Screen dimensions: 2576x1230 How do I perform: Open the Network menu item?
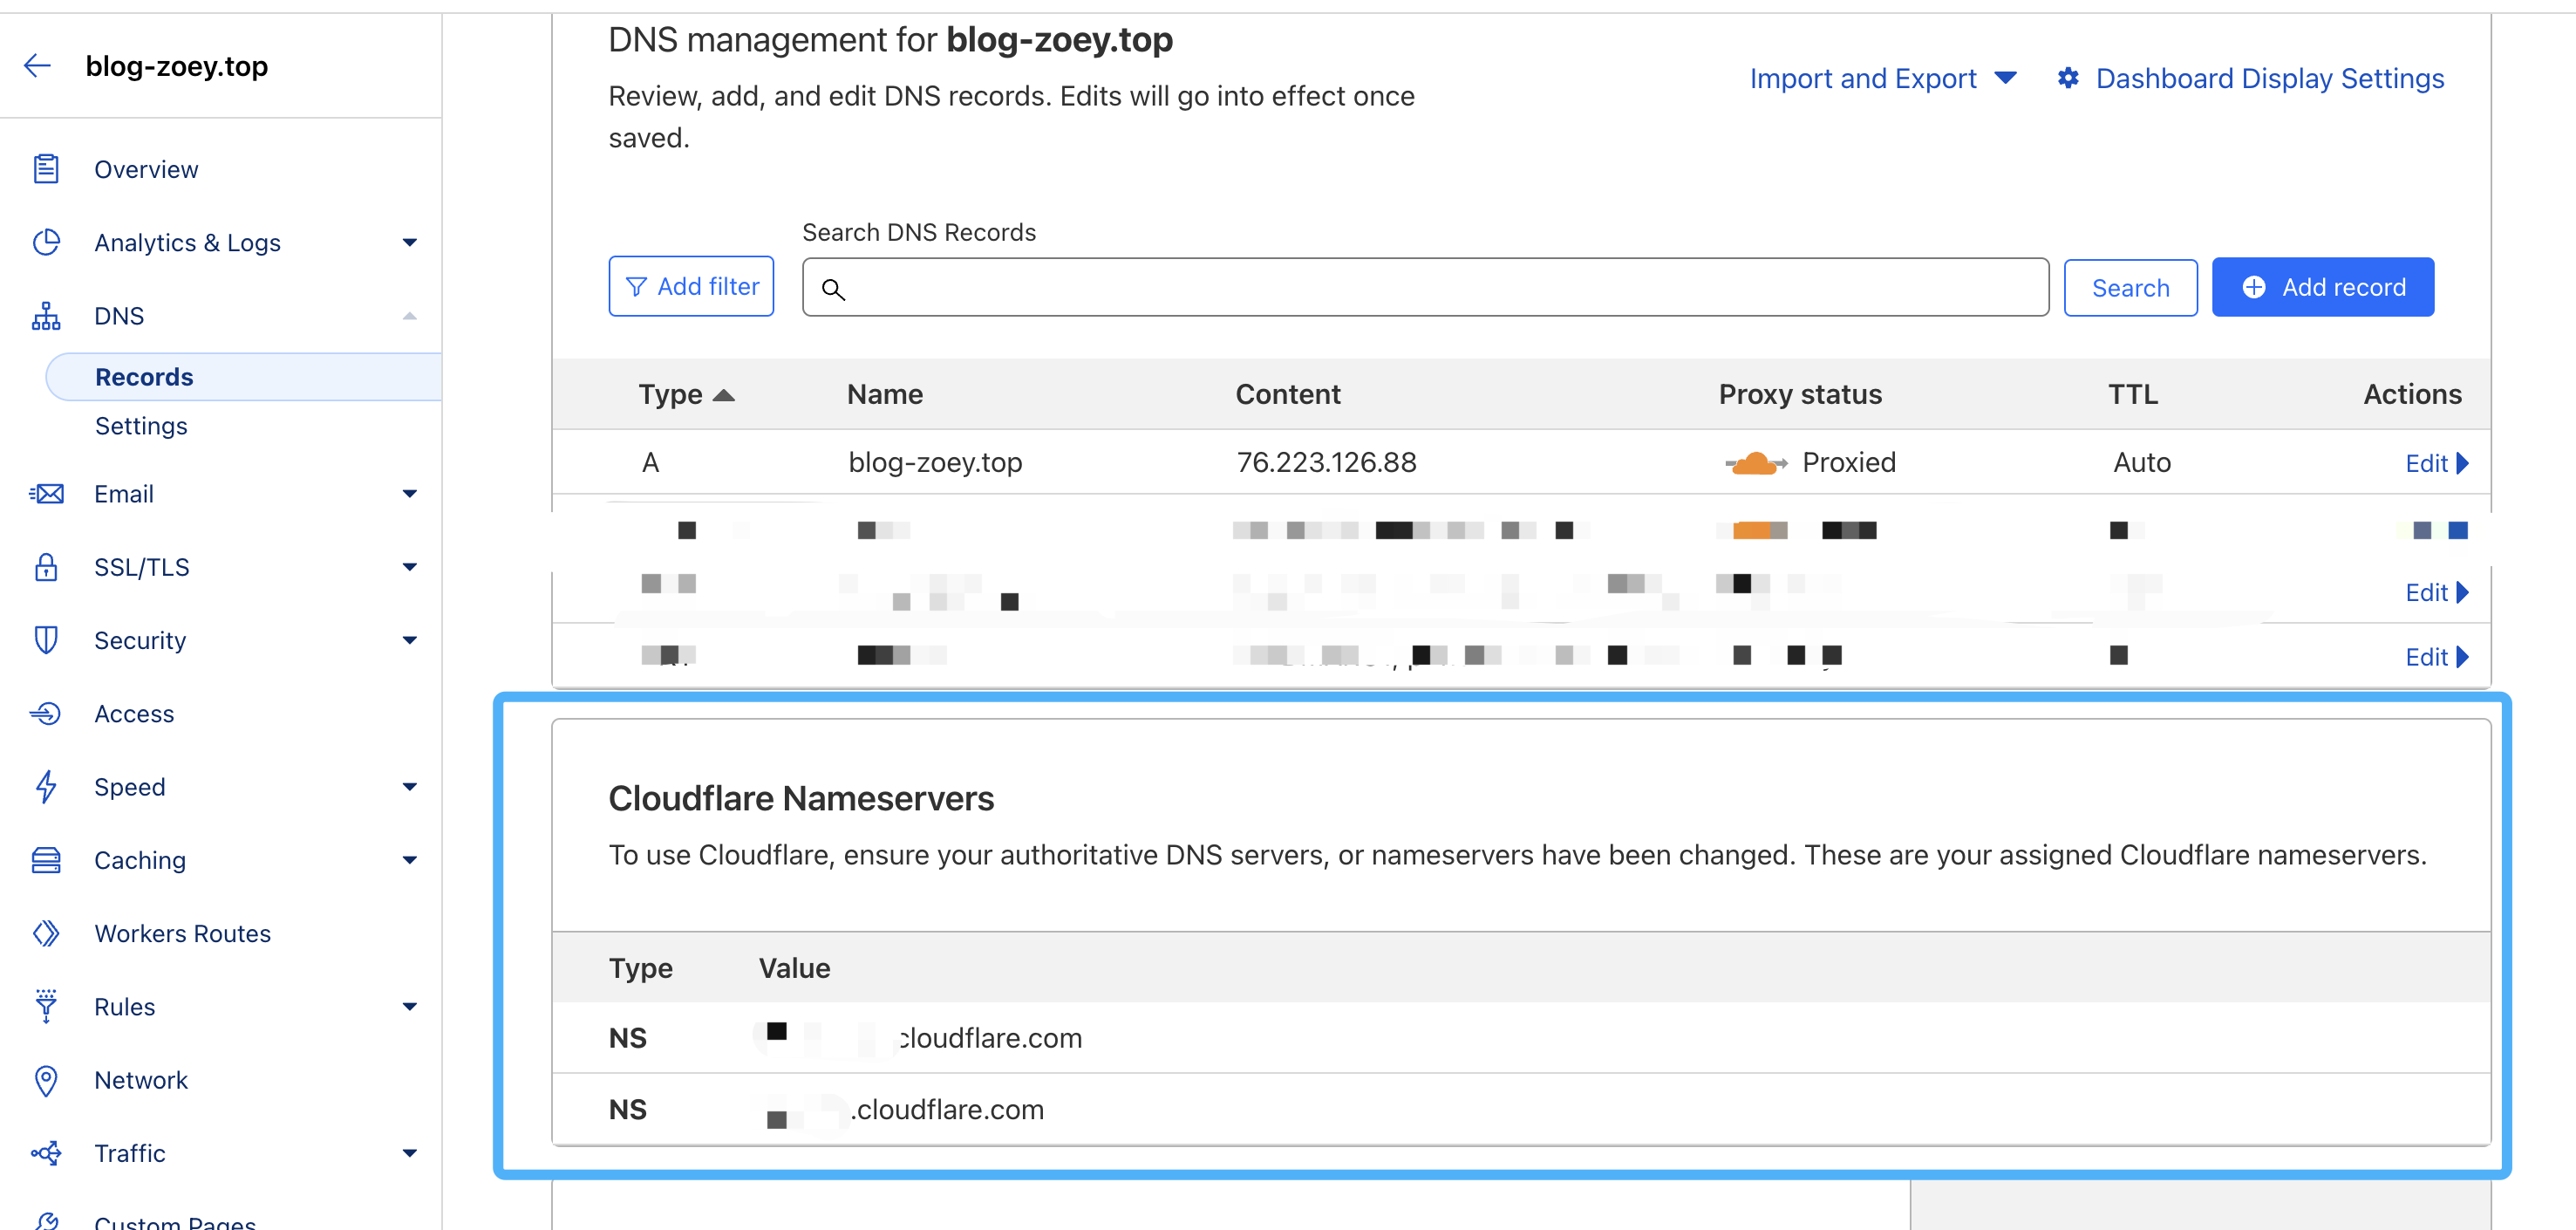click(x=141, y=1080)
